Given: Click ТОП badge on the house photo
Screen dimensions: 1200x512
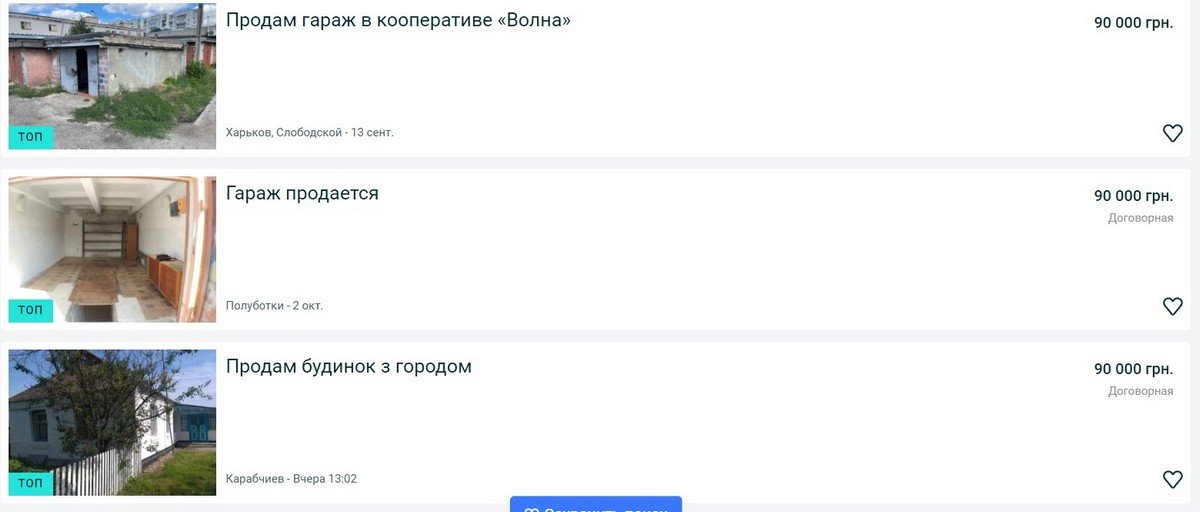Looking at the screenshot, I should [x=31, y=483].
